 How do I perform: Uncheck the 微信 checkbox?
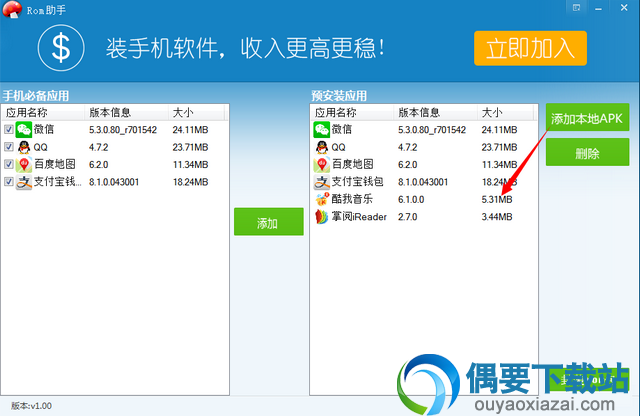[x=9, y=129]
